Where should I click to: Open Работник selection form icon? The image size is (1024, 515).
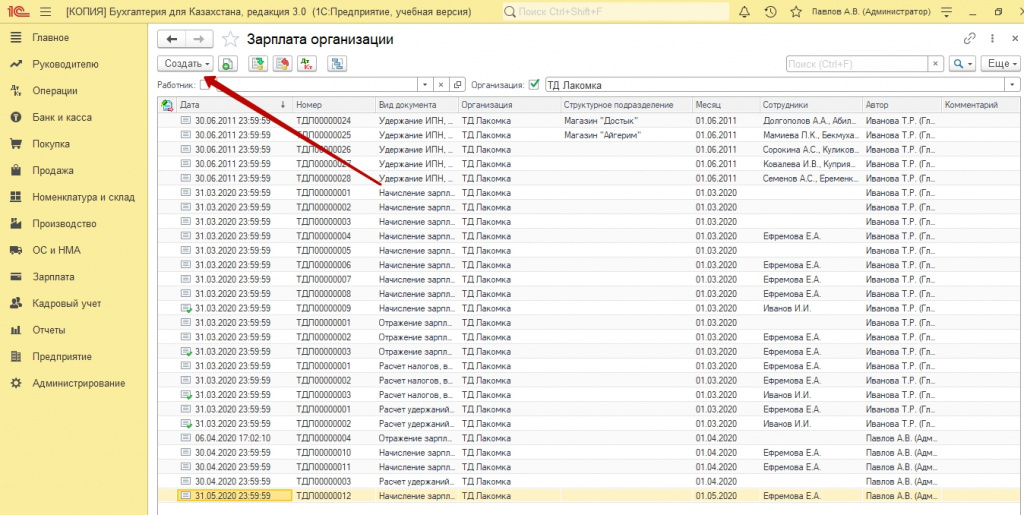[458, 85]
